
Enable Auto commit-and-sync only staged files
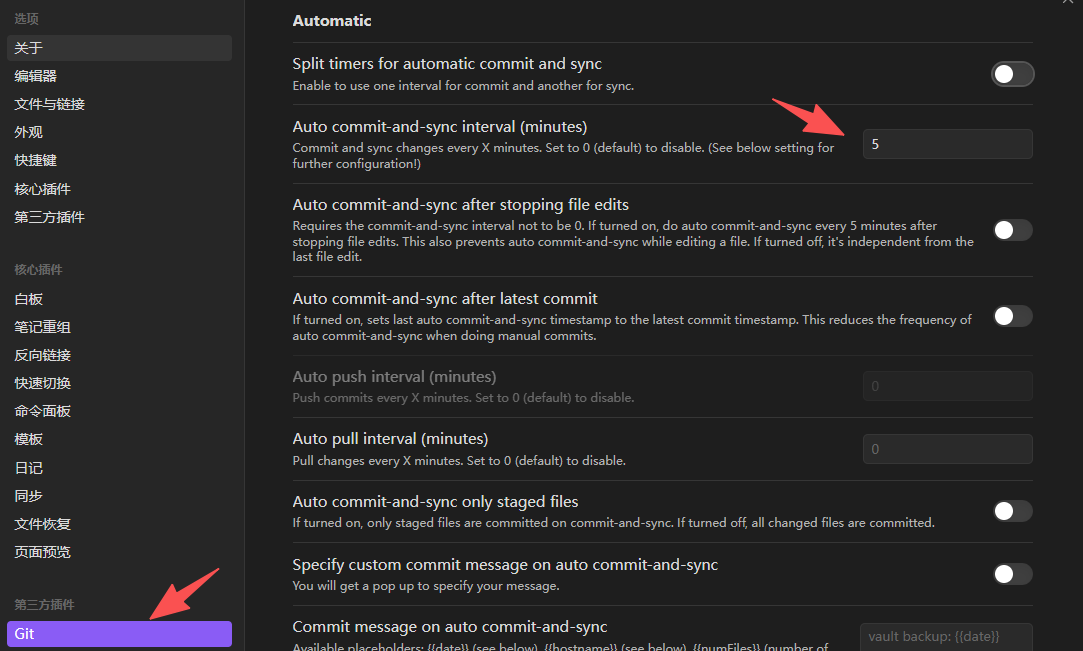1013,511
